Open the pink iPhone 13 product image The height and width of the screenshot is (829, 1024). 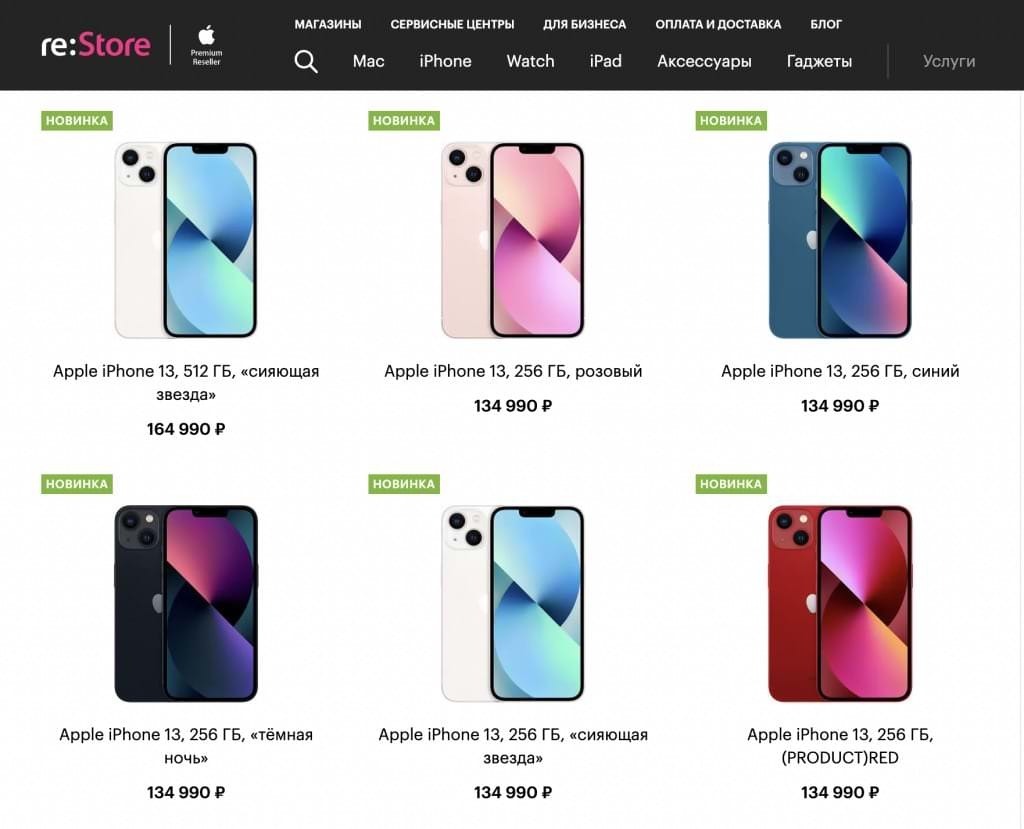click(x=512, y=240)
